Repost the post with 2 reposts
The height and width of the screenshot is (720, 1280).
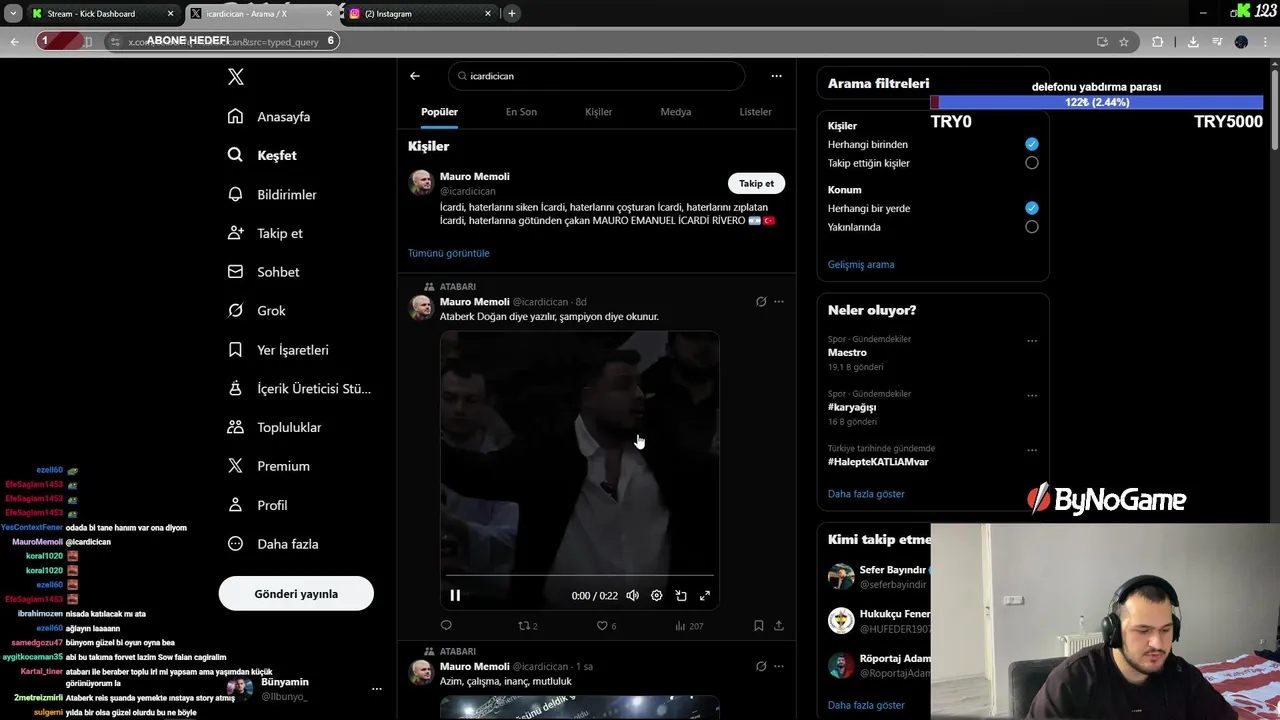tap(527, 626)
